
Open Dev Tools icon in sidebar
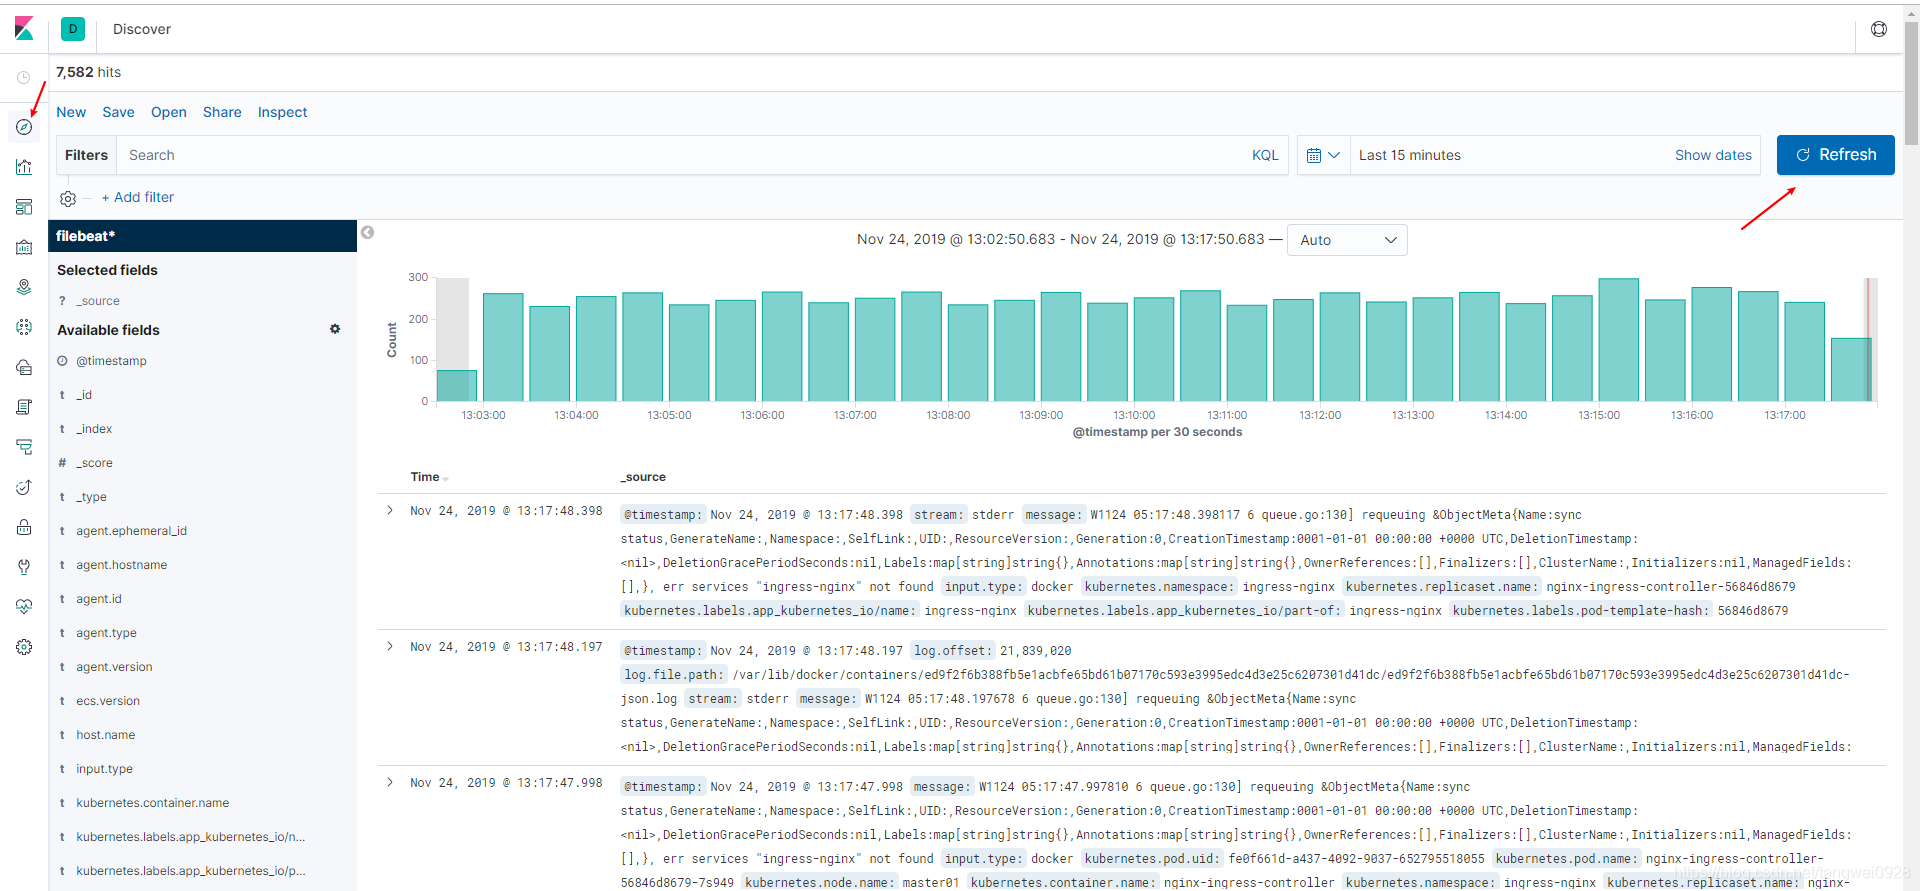click(x=24, y=567)
